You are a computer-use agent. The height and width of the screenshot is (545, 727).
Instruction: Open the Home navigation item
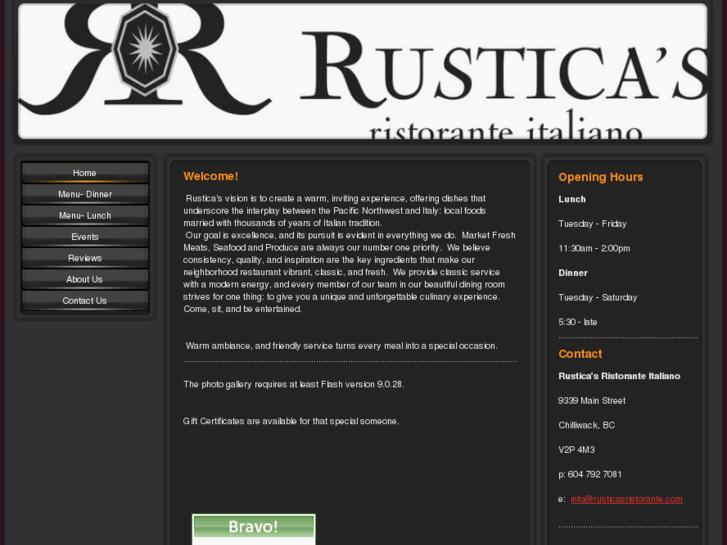click(85, 173)
